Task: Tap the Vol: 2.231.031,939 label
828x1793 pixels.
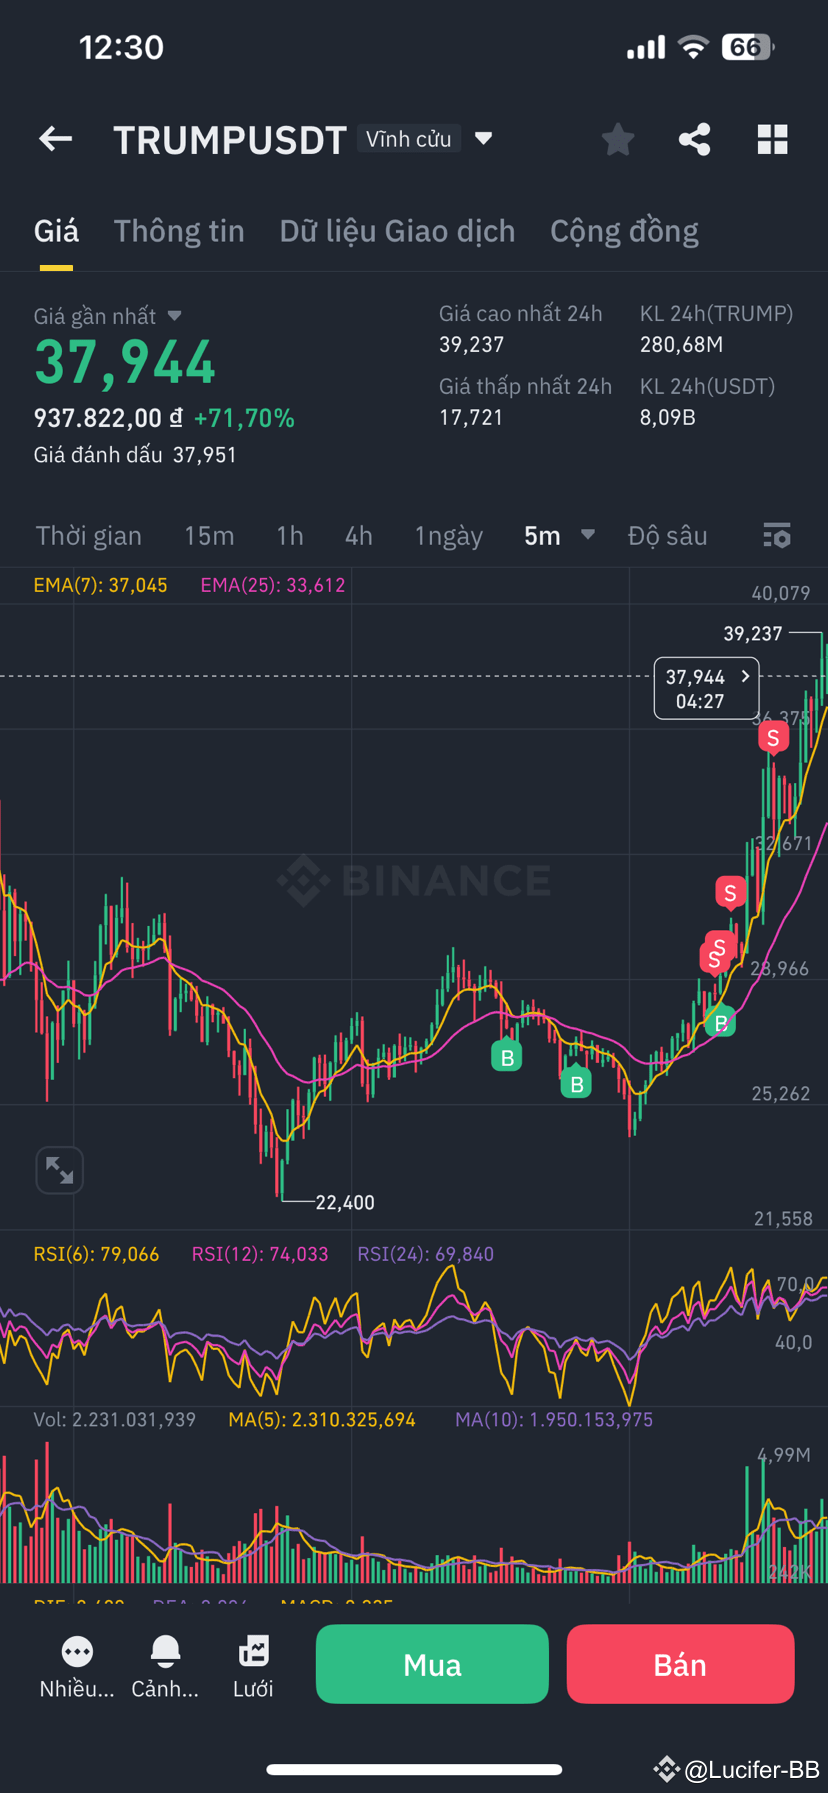Action: 115,1420
